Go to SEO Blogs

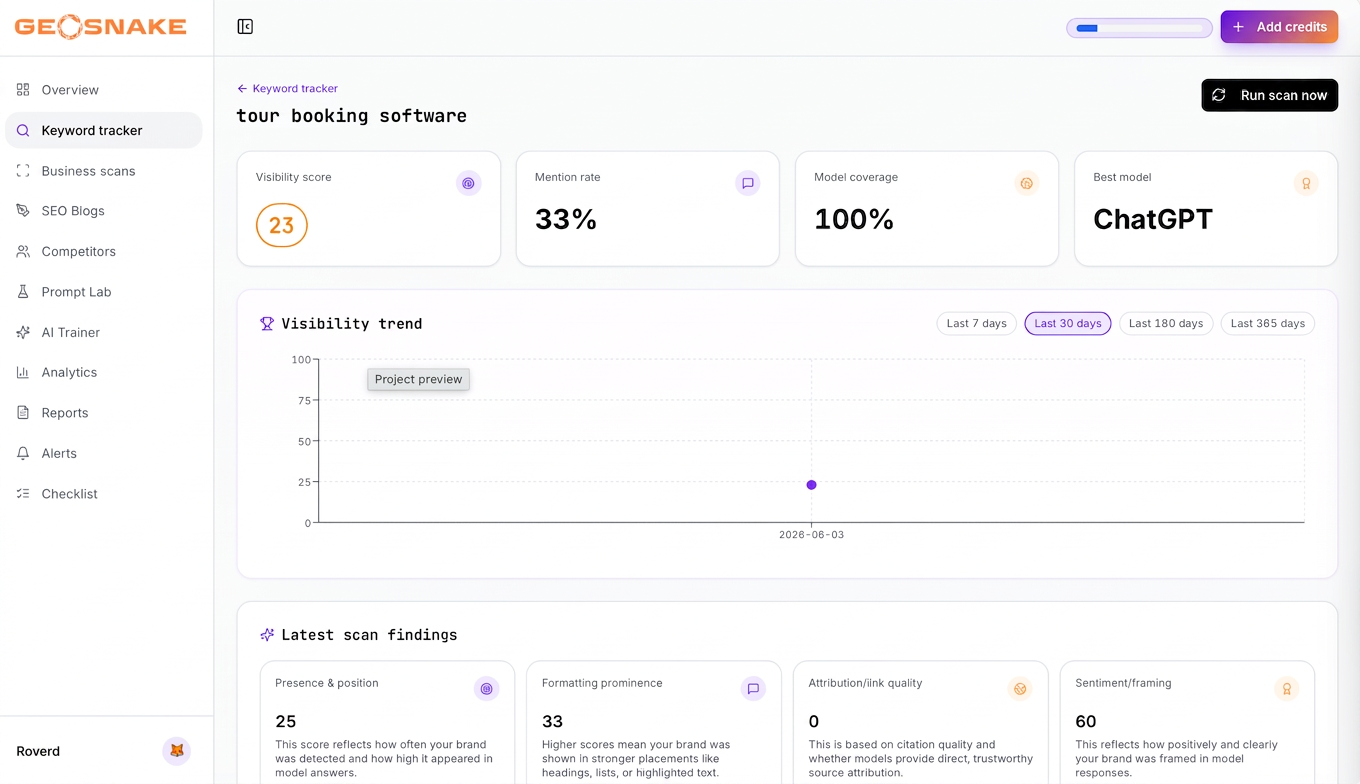[x=104, y=211]
